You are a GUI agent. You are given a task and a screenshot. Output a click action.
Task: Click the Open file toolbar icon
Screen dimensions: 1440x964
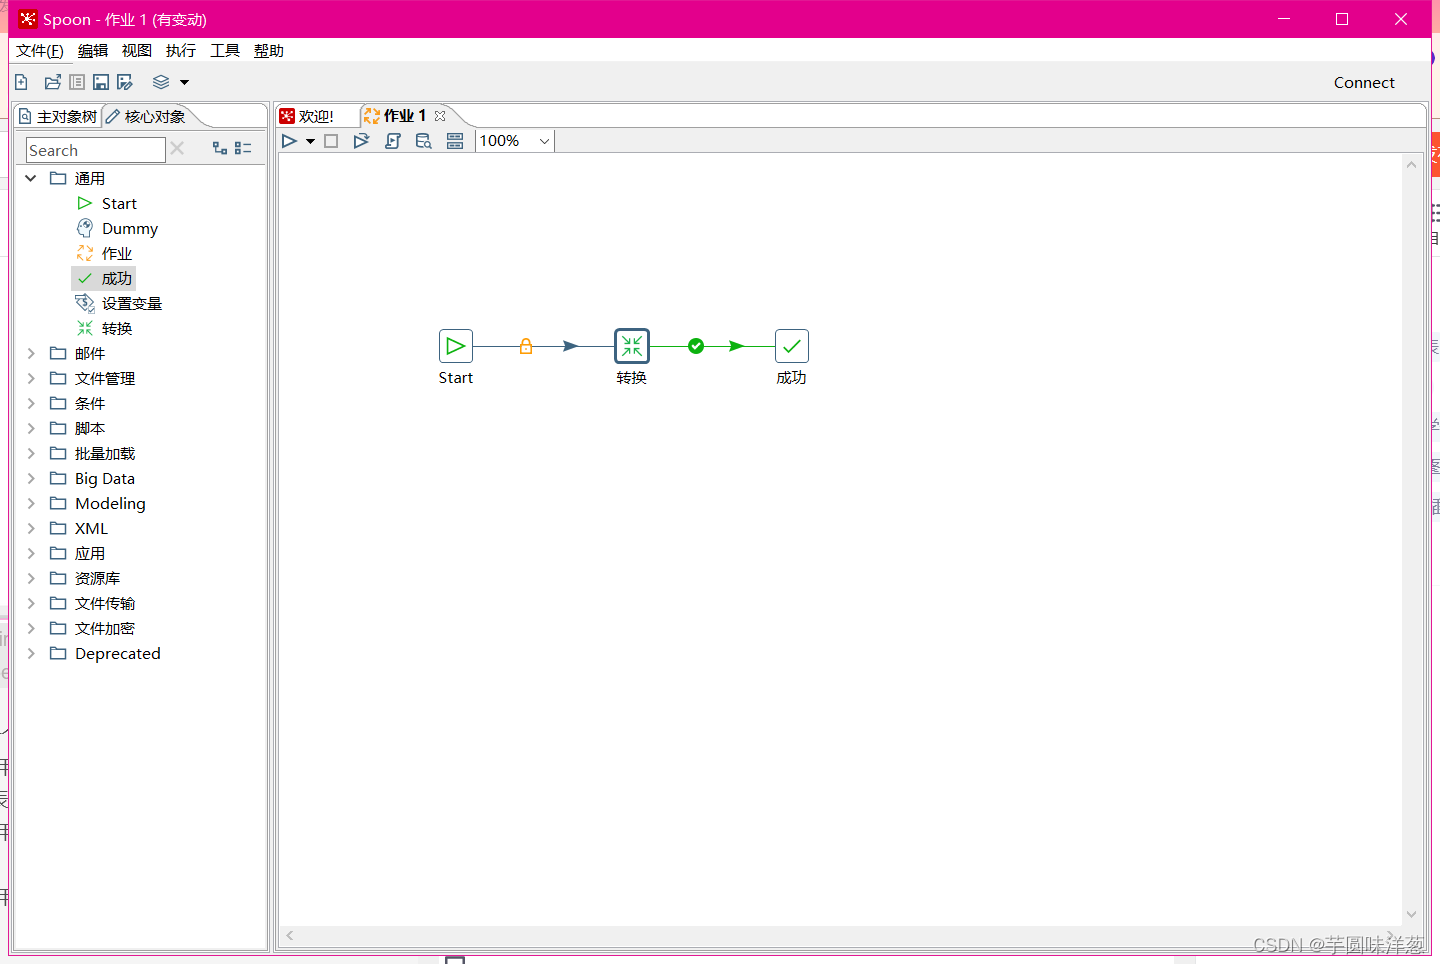[x=52, y=82]
